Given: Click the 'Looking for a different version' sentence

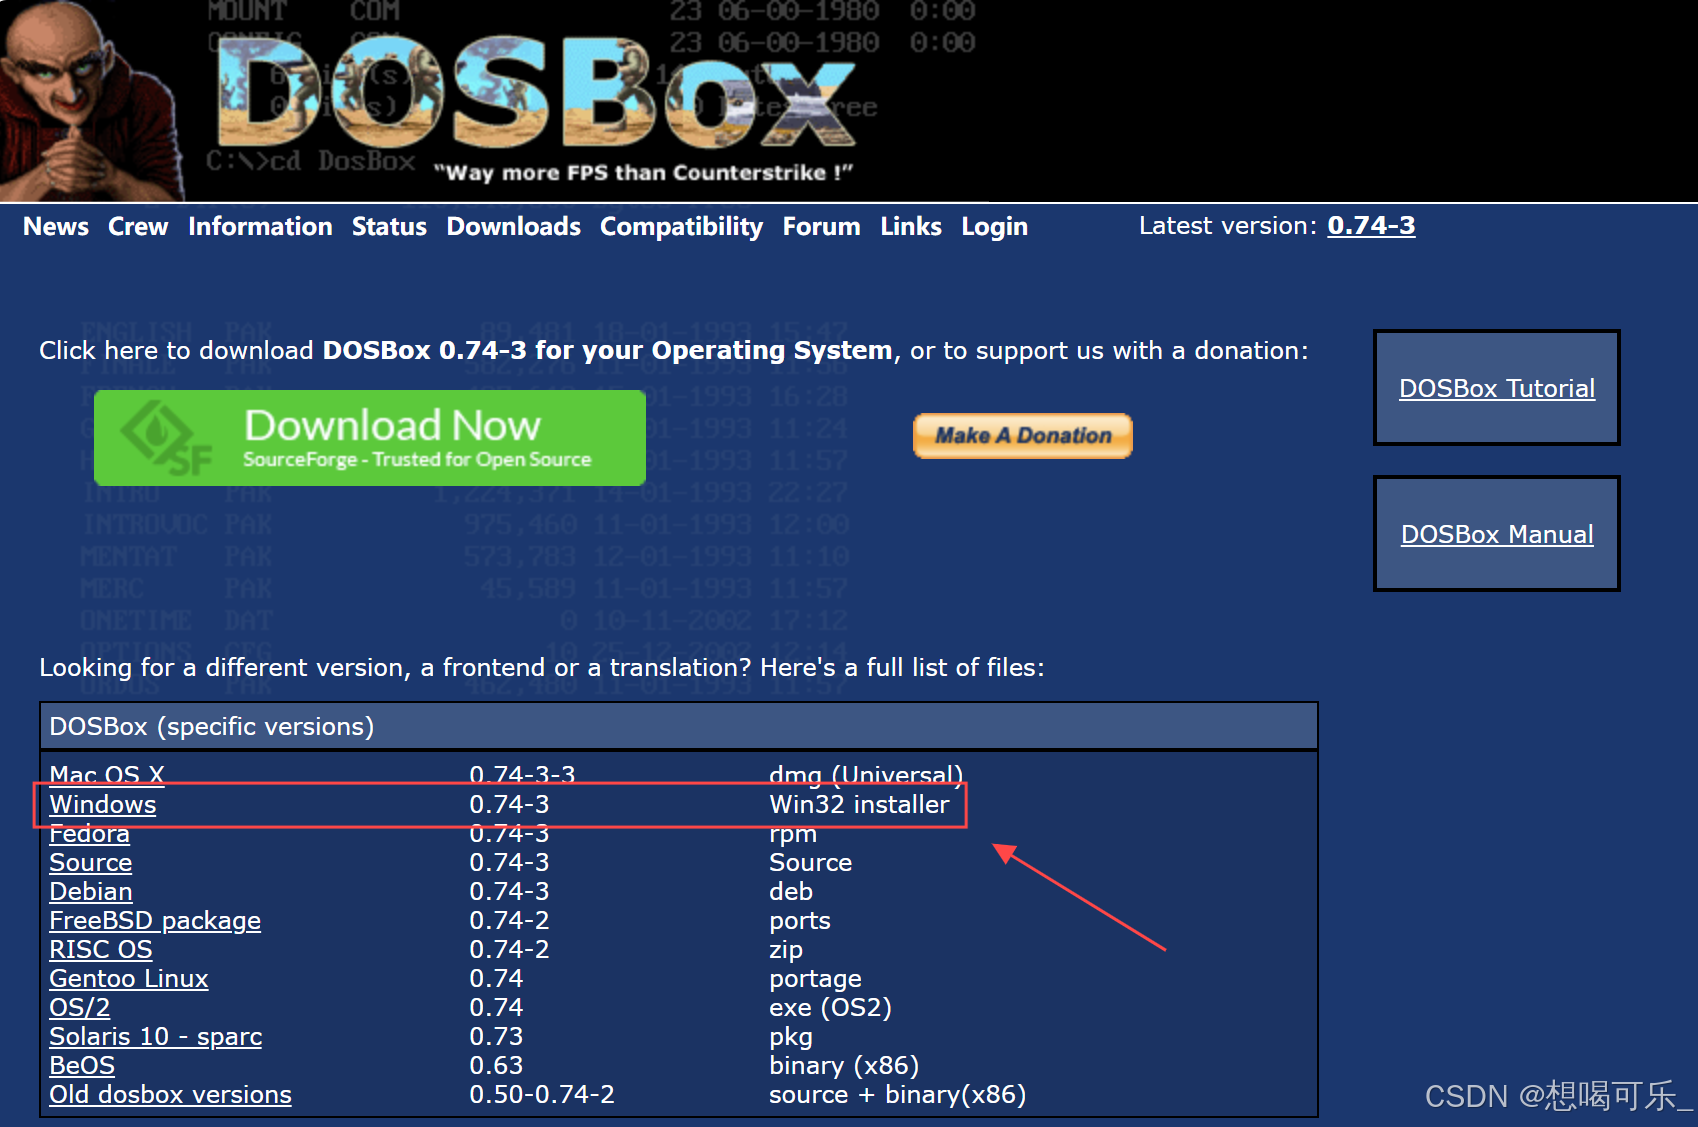Looking at the screenshot, I should click(x=542, y=667).
